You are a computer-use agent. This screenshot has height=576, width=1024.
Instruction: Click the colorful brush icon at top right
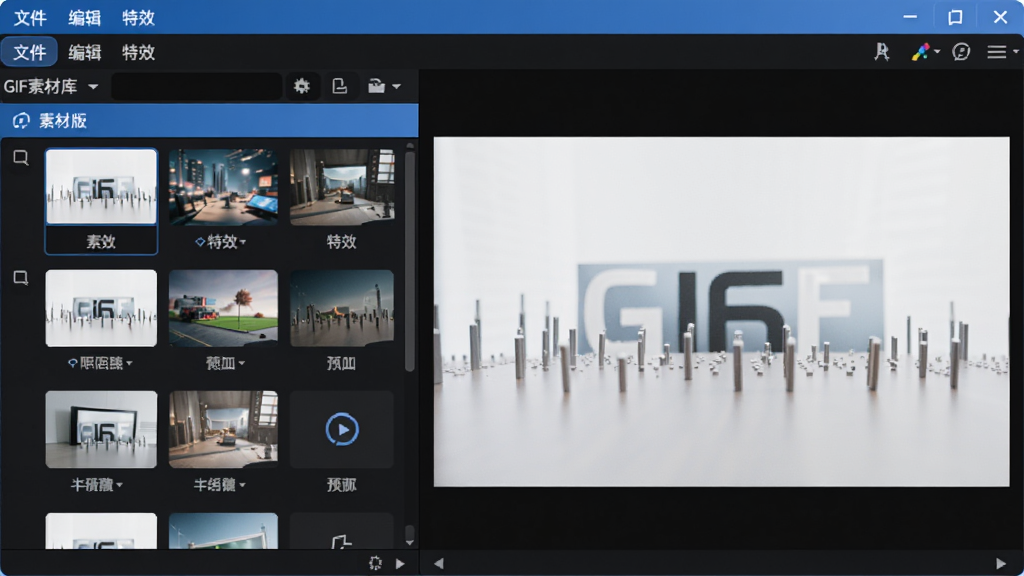pyautogui.click(x=921, y=52)
